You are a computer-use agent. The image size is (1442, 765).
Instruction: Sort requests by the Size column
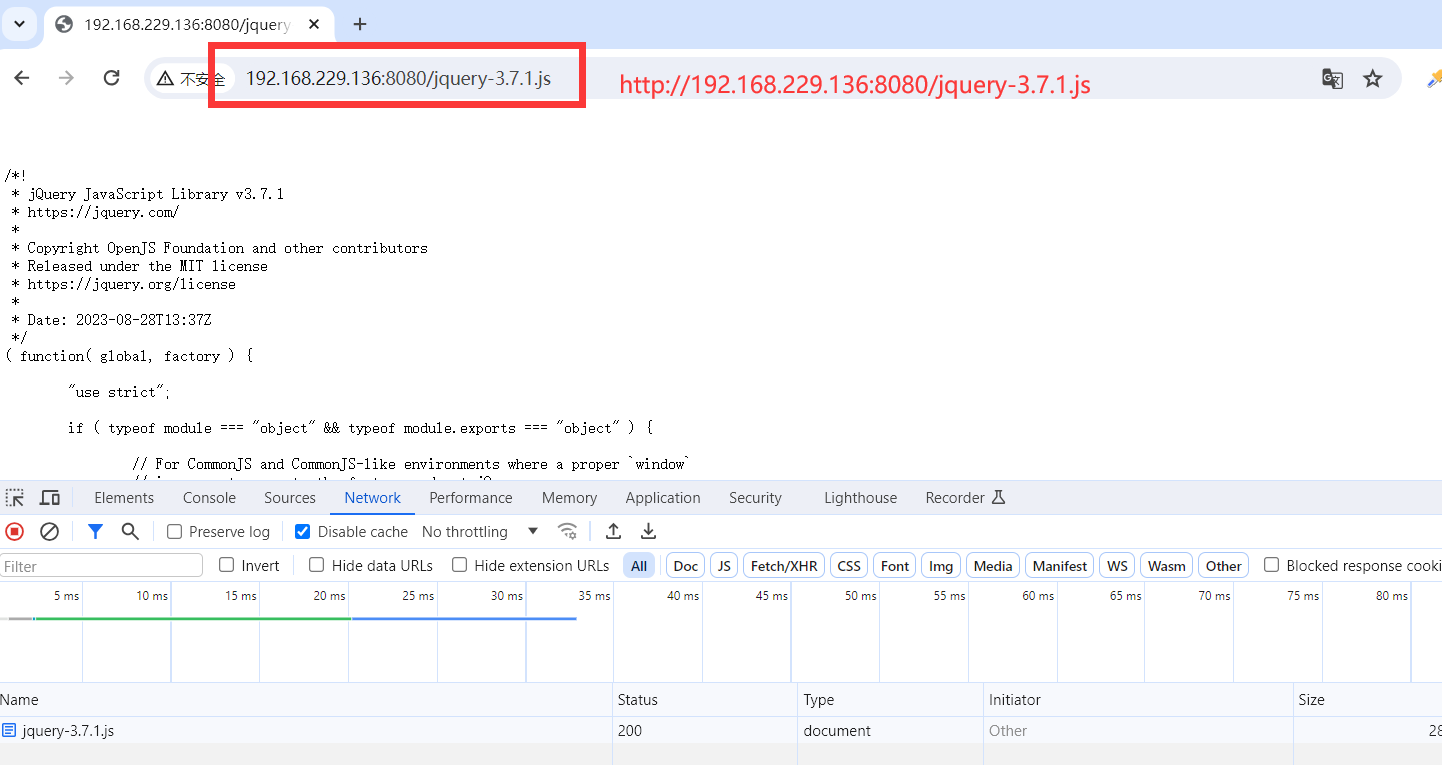click(1367, 700)
